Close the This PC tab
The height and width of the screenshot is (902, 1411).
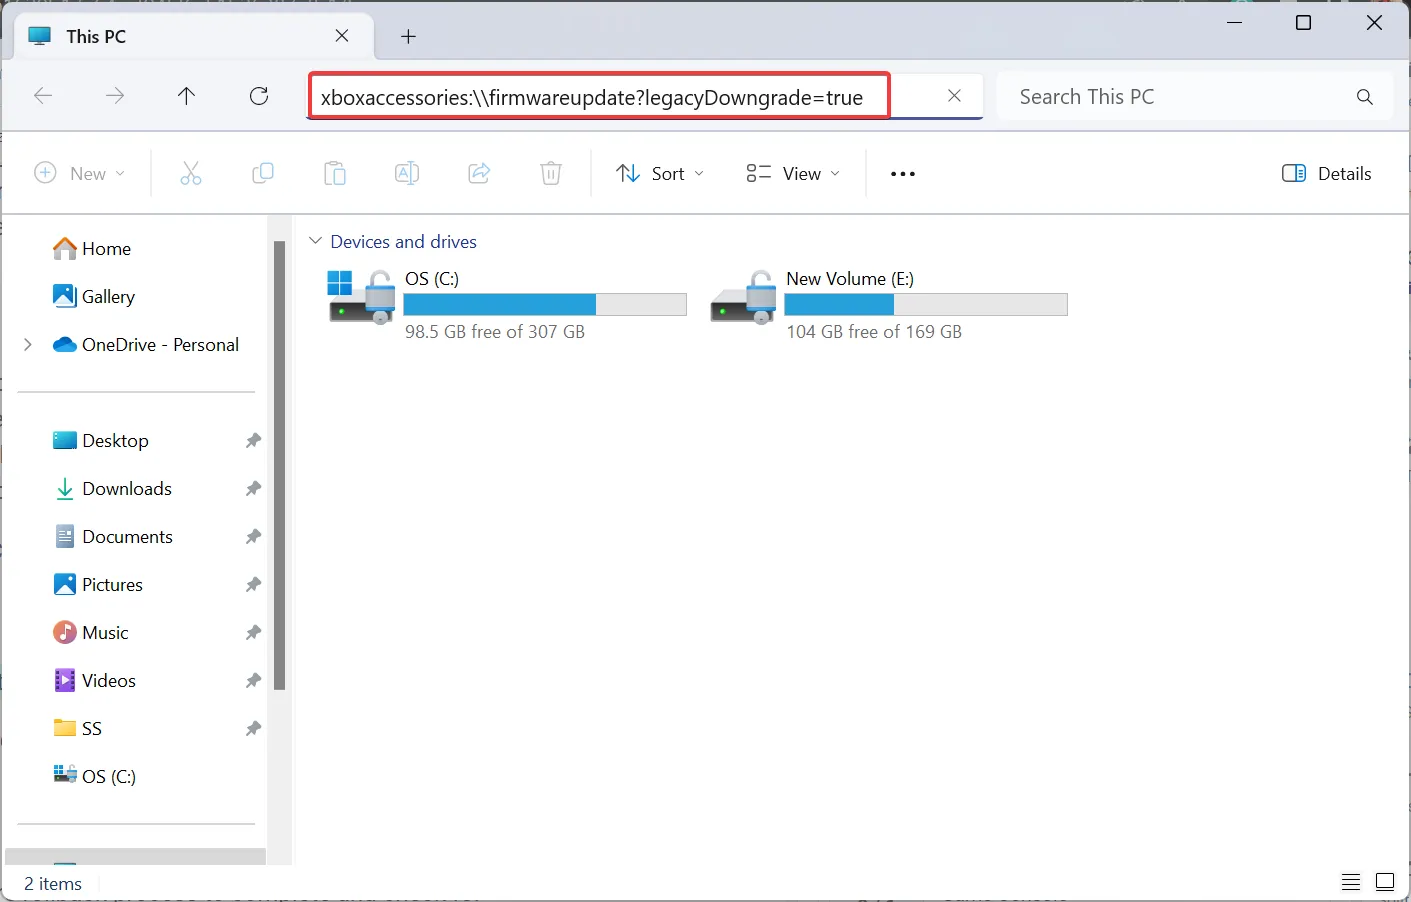point(342,36)
